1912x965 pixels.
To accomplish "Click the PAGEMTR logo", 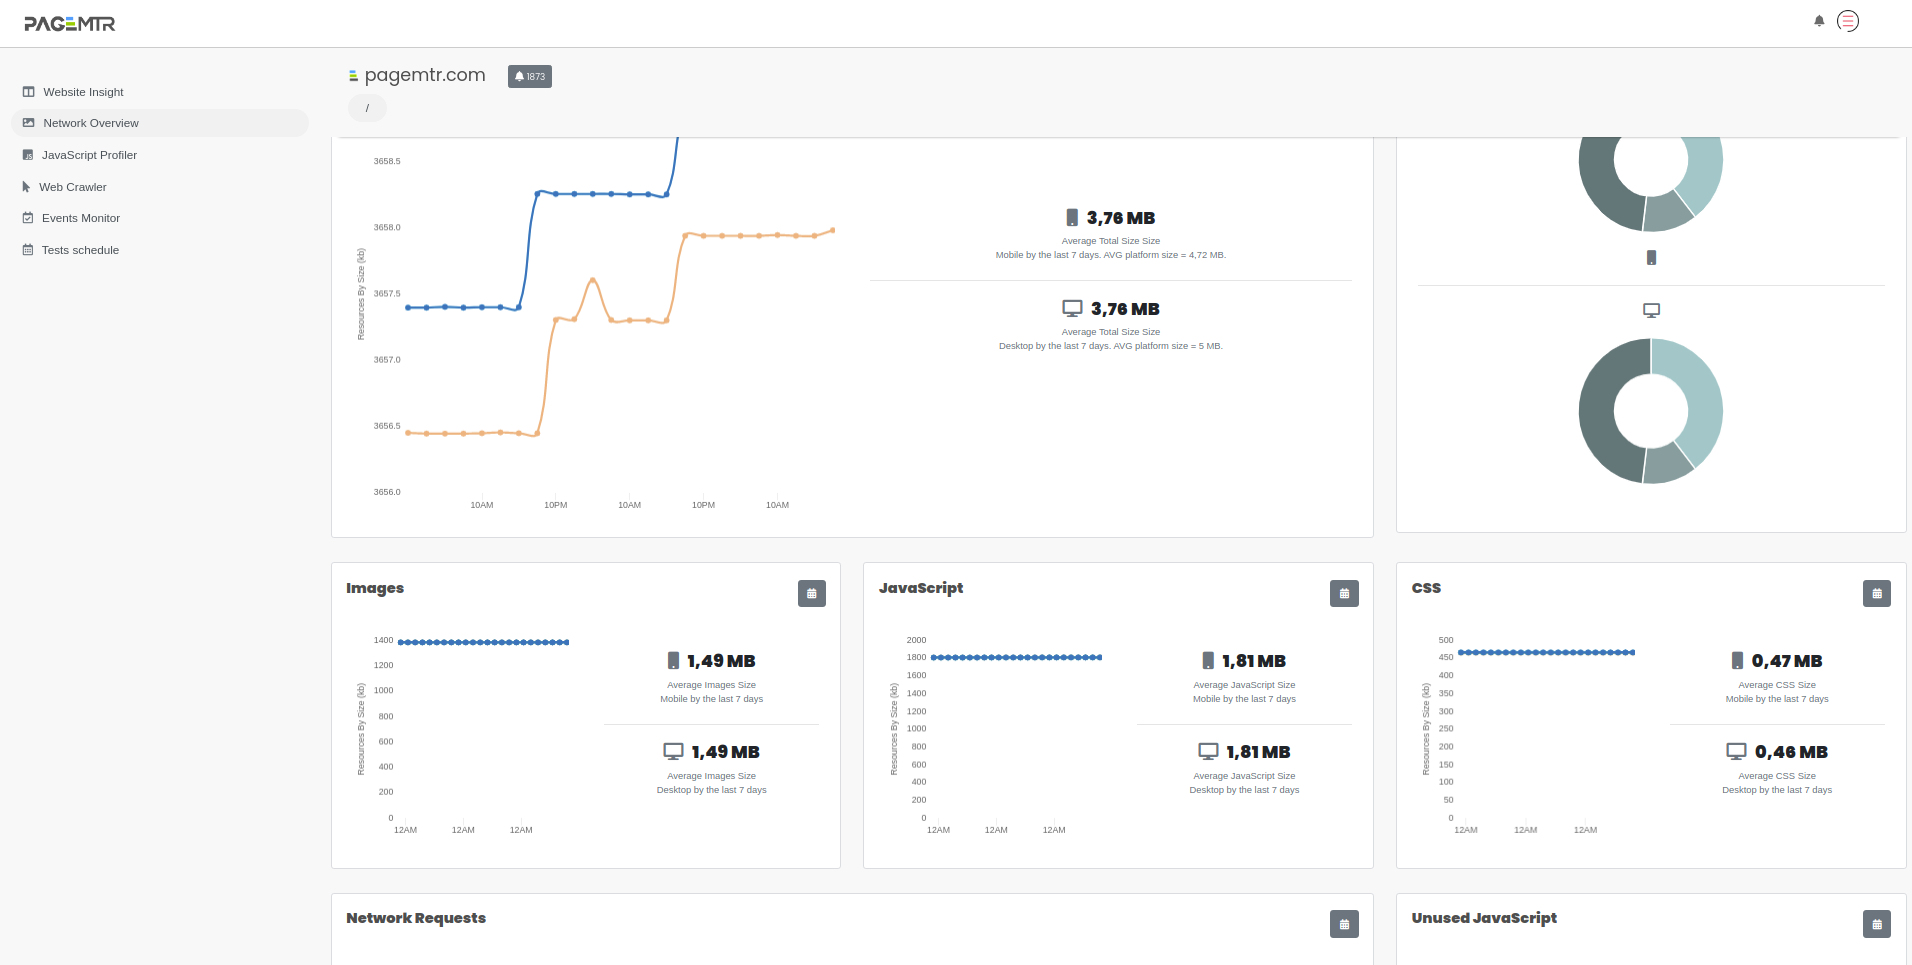I will coord(70,24).
